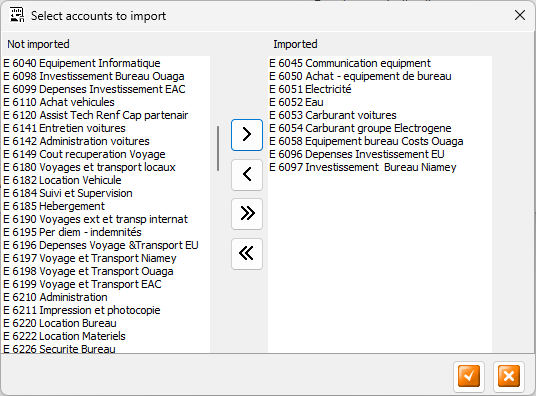This screenshot has width=536, height=396.
Task: Select E 6210 Administration
Action: click(106, 297)
